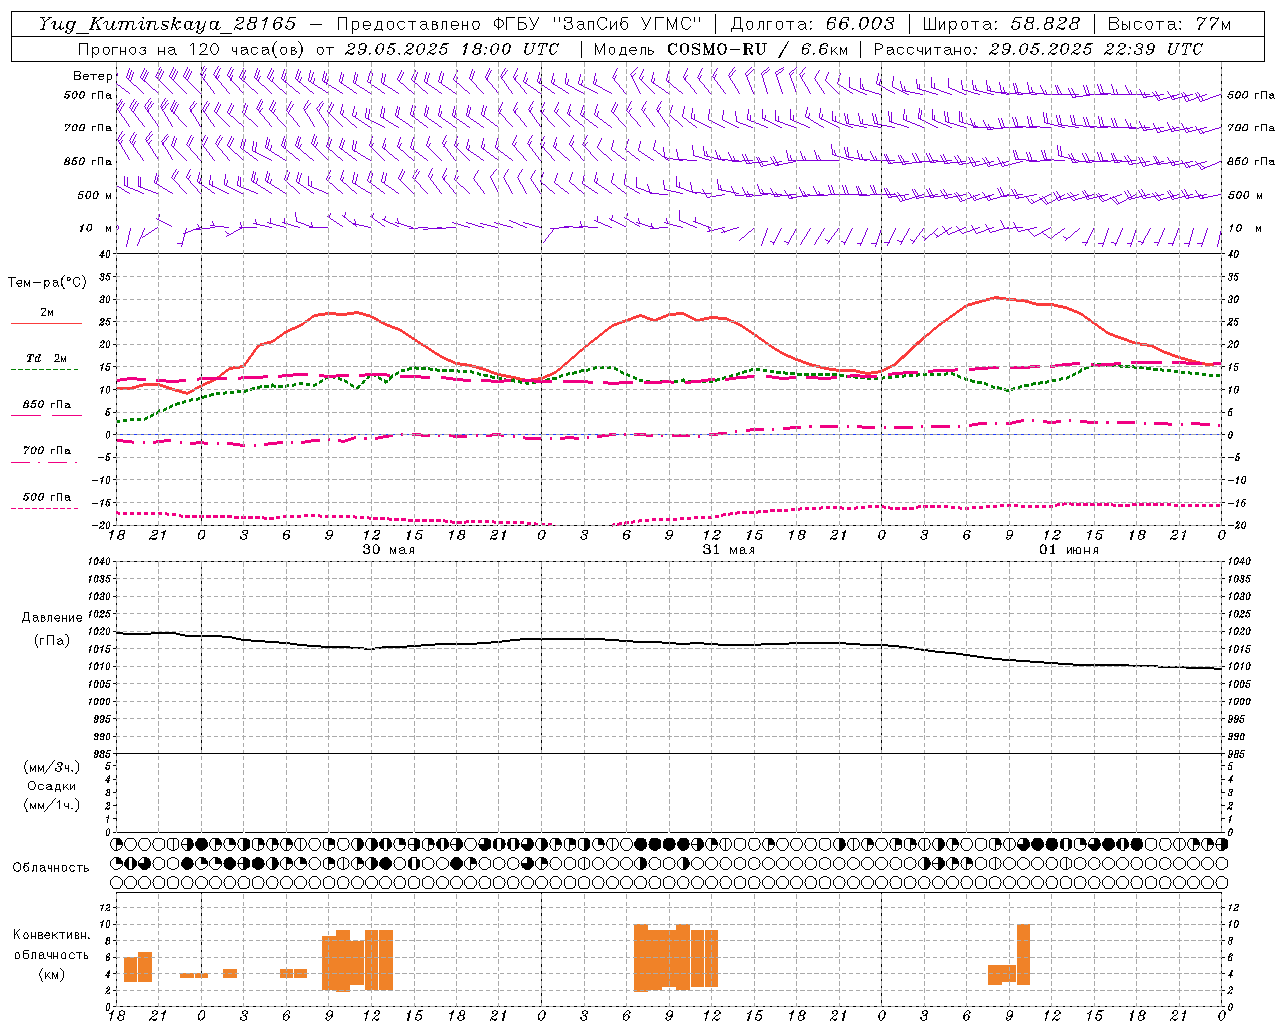The height and width of the screenshot is (1024, 1280).
Task: Click the Облачность cloud cover label
Action: (51, 867)
